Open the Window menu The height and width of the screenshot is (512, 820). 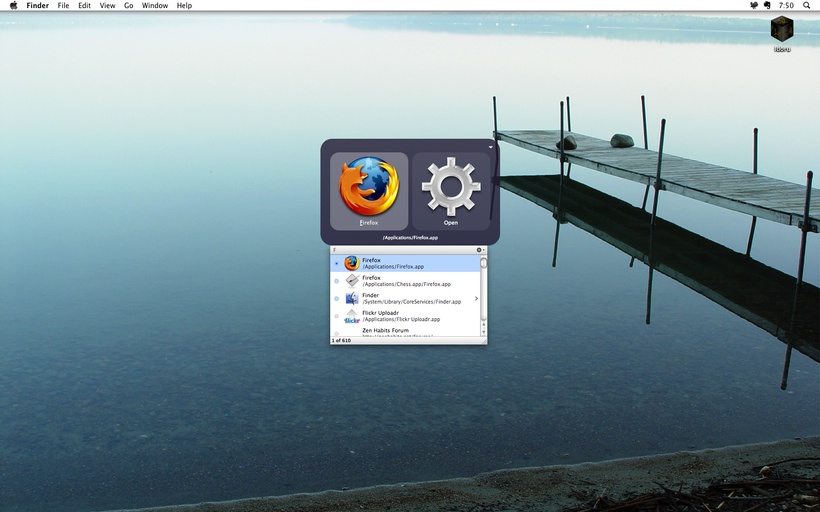(x=155, y=5)
